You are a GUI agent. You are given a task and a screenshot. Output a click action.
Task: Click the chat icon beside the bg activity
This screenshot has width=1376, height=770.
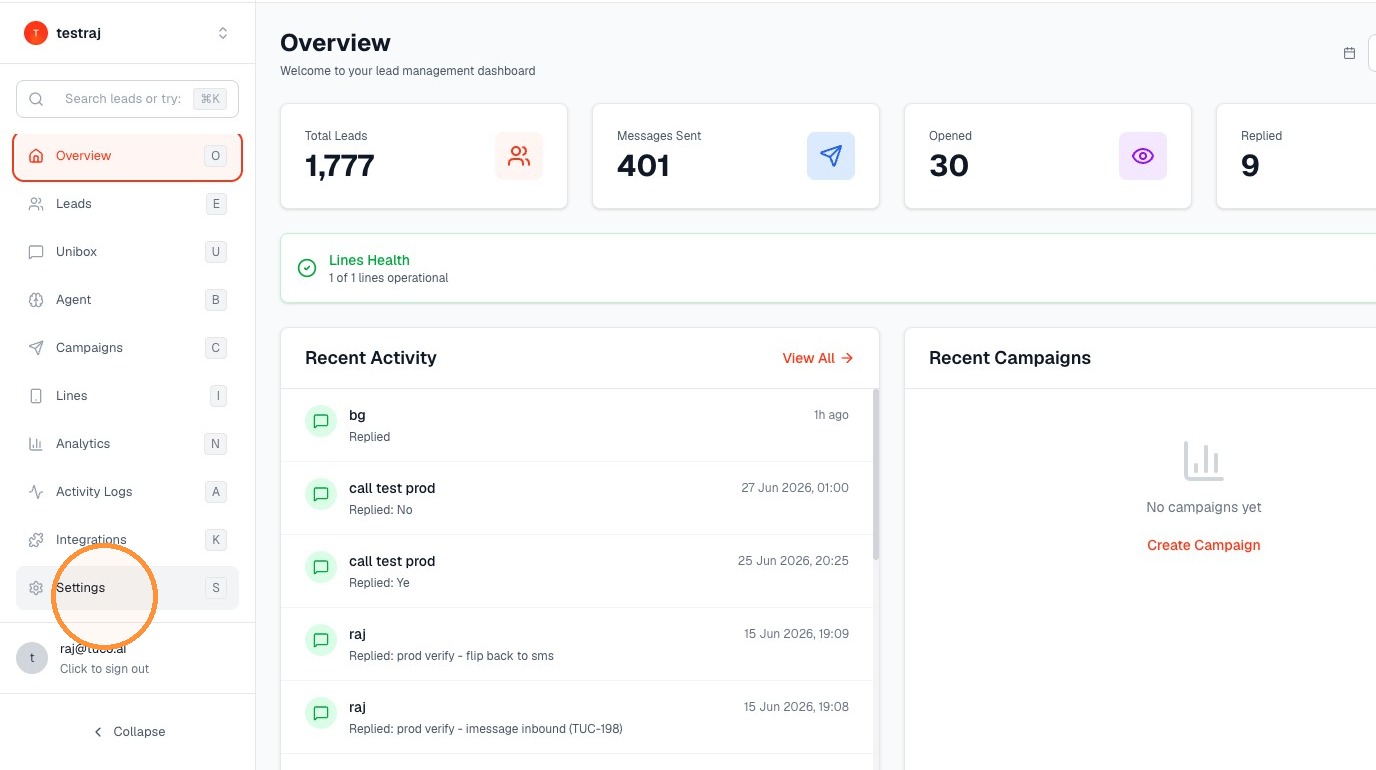tap(321, 421)
